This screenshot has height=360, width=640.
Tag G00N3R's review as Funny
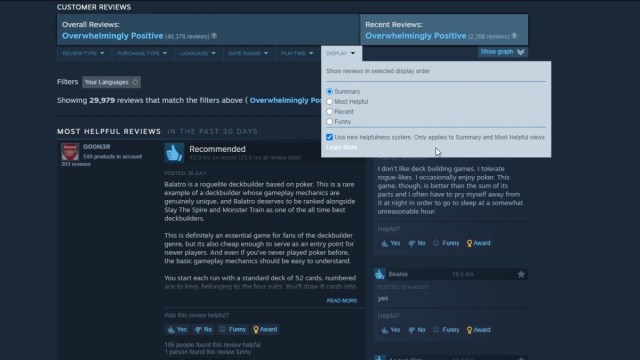233,329
